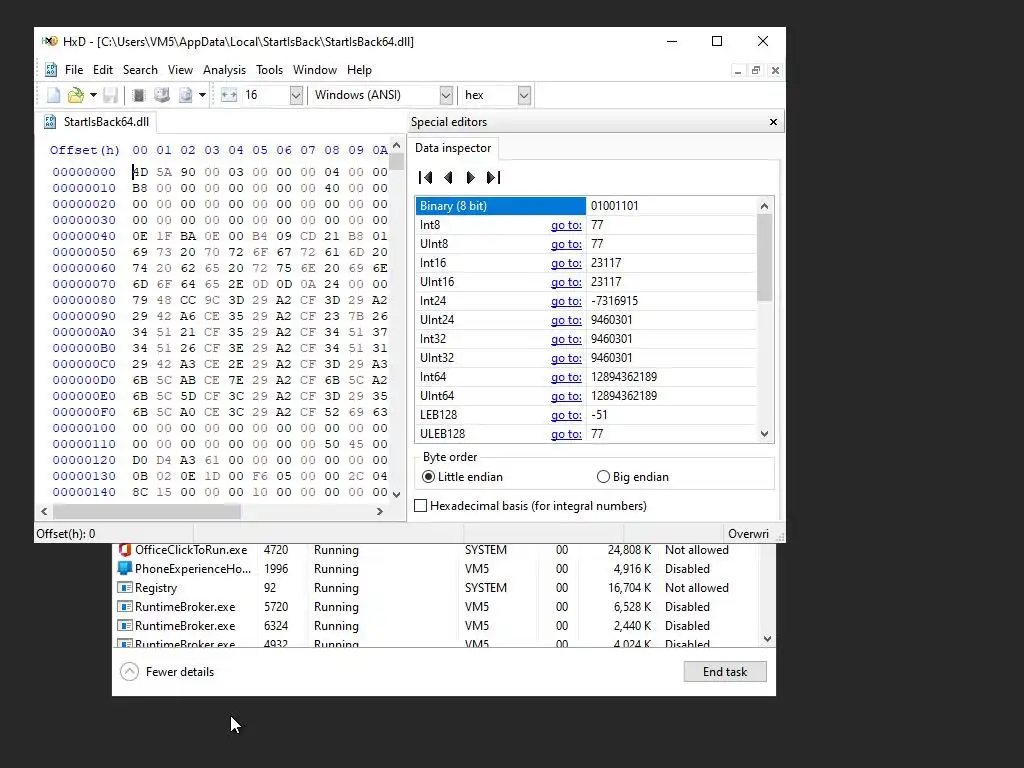Switch to the StartIsBack64.dll document tab
Screen dimensions: 1024x768
pyautogui.click(x=97, y=121)
